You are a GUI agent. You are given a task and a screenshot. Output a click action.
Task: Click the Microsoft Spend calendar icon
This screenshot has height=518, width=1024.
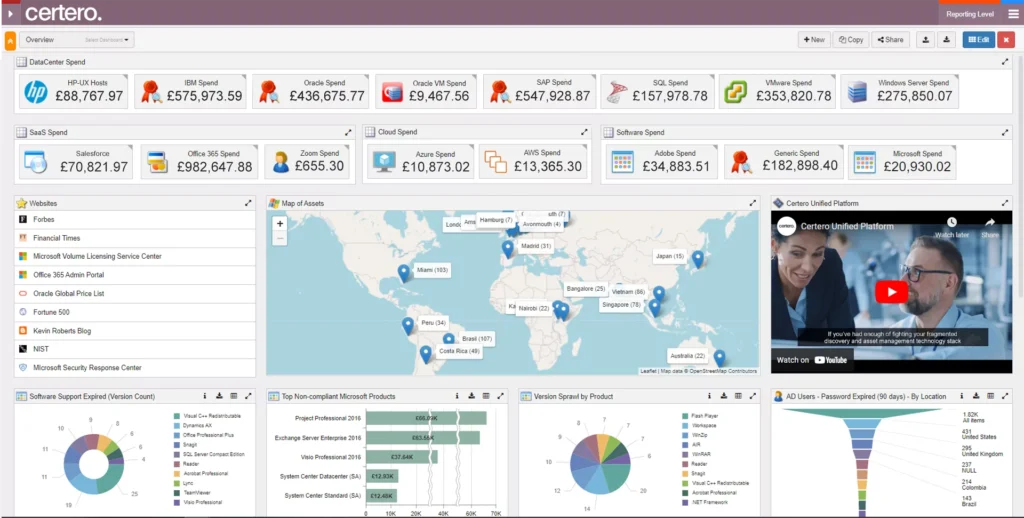(x=865, y=162)
